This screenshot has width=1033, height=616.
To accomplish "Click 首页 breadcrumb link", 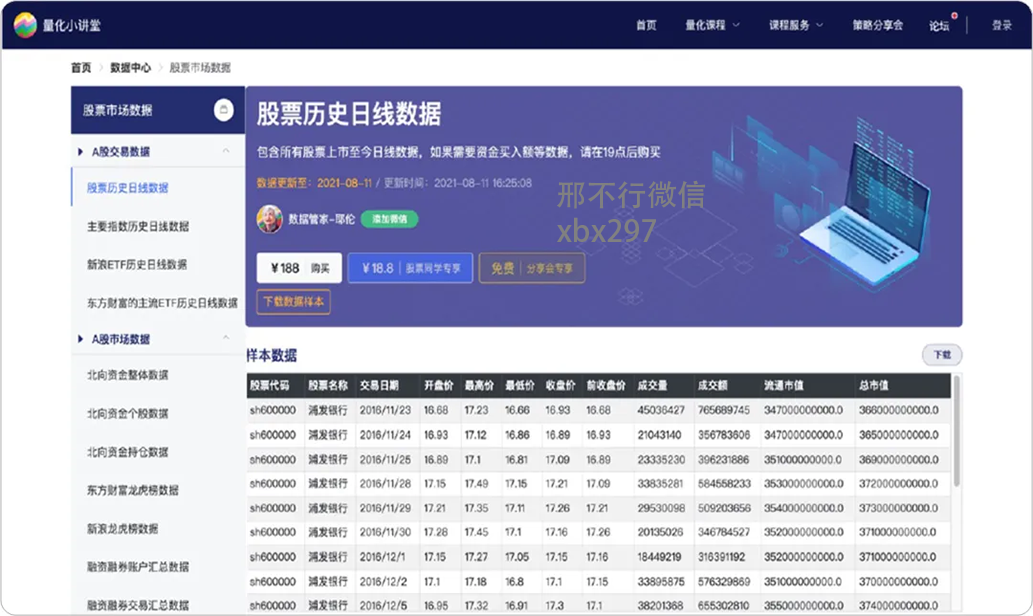I will (x=81, y=67).
